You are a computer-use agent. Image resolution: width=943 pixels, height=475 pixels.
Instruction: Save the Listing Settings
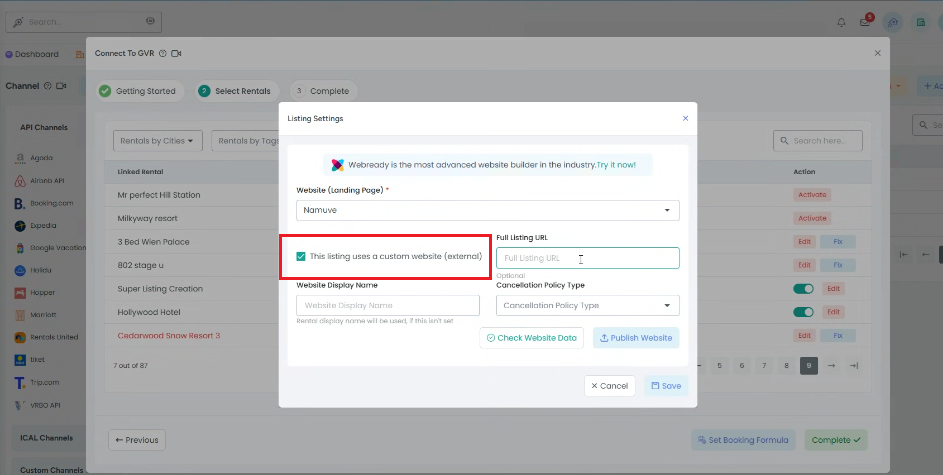point(666,386)
